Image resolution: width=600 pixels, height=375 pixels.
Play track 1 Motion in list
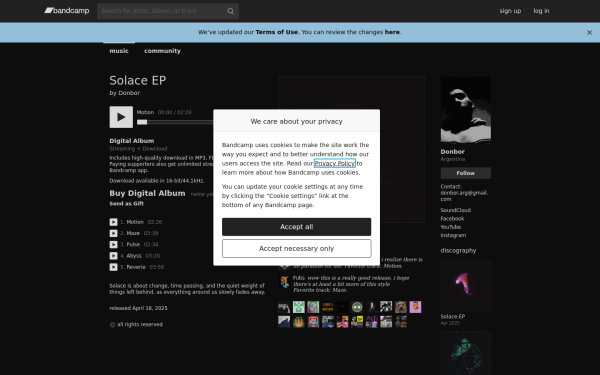pyautogui.click(x=113, y=222)
